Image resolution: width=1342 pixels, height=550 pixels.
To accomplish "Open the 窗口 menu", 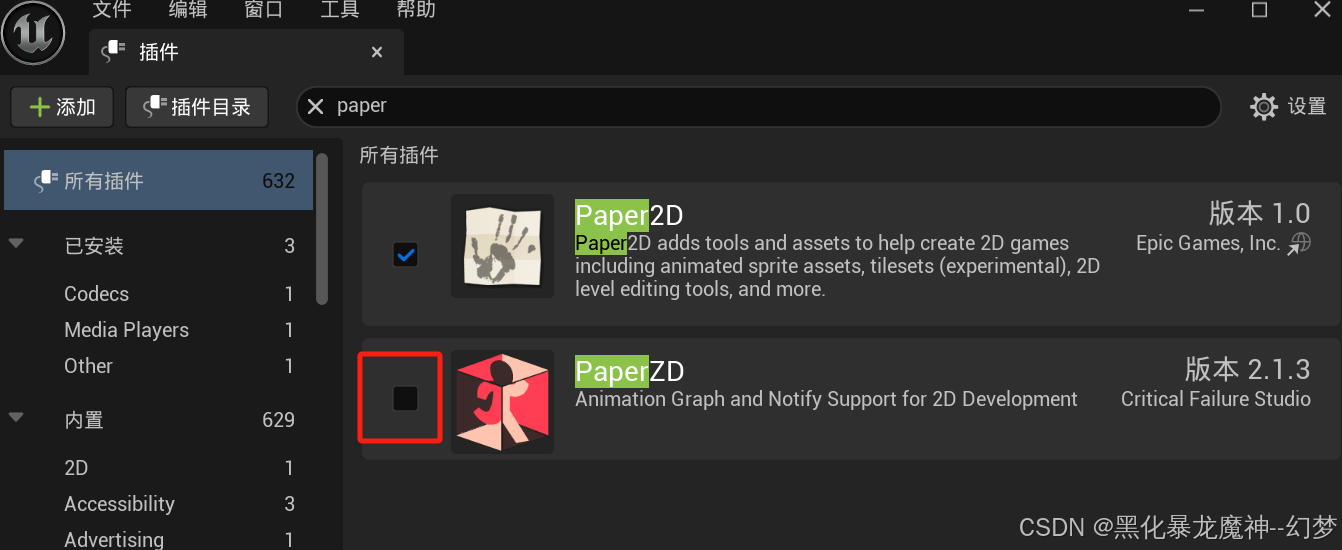I will (x=264, y=10).
